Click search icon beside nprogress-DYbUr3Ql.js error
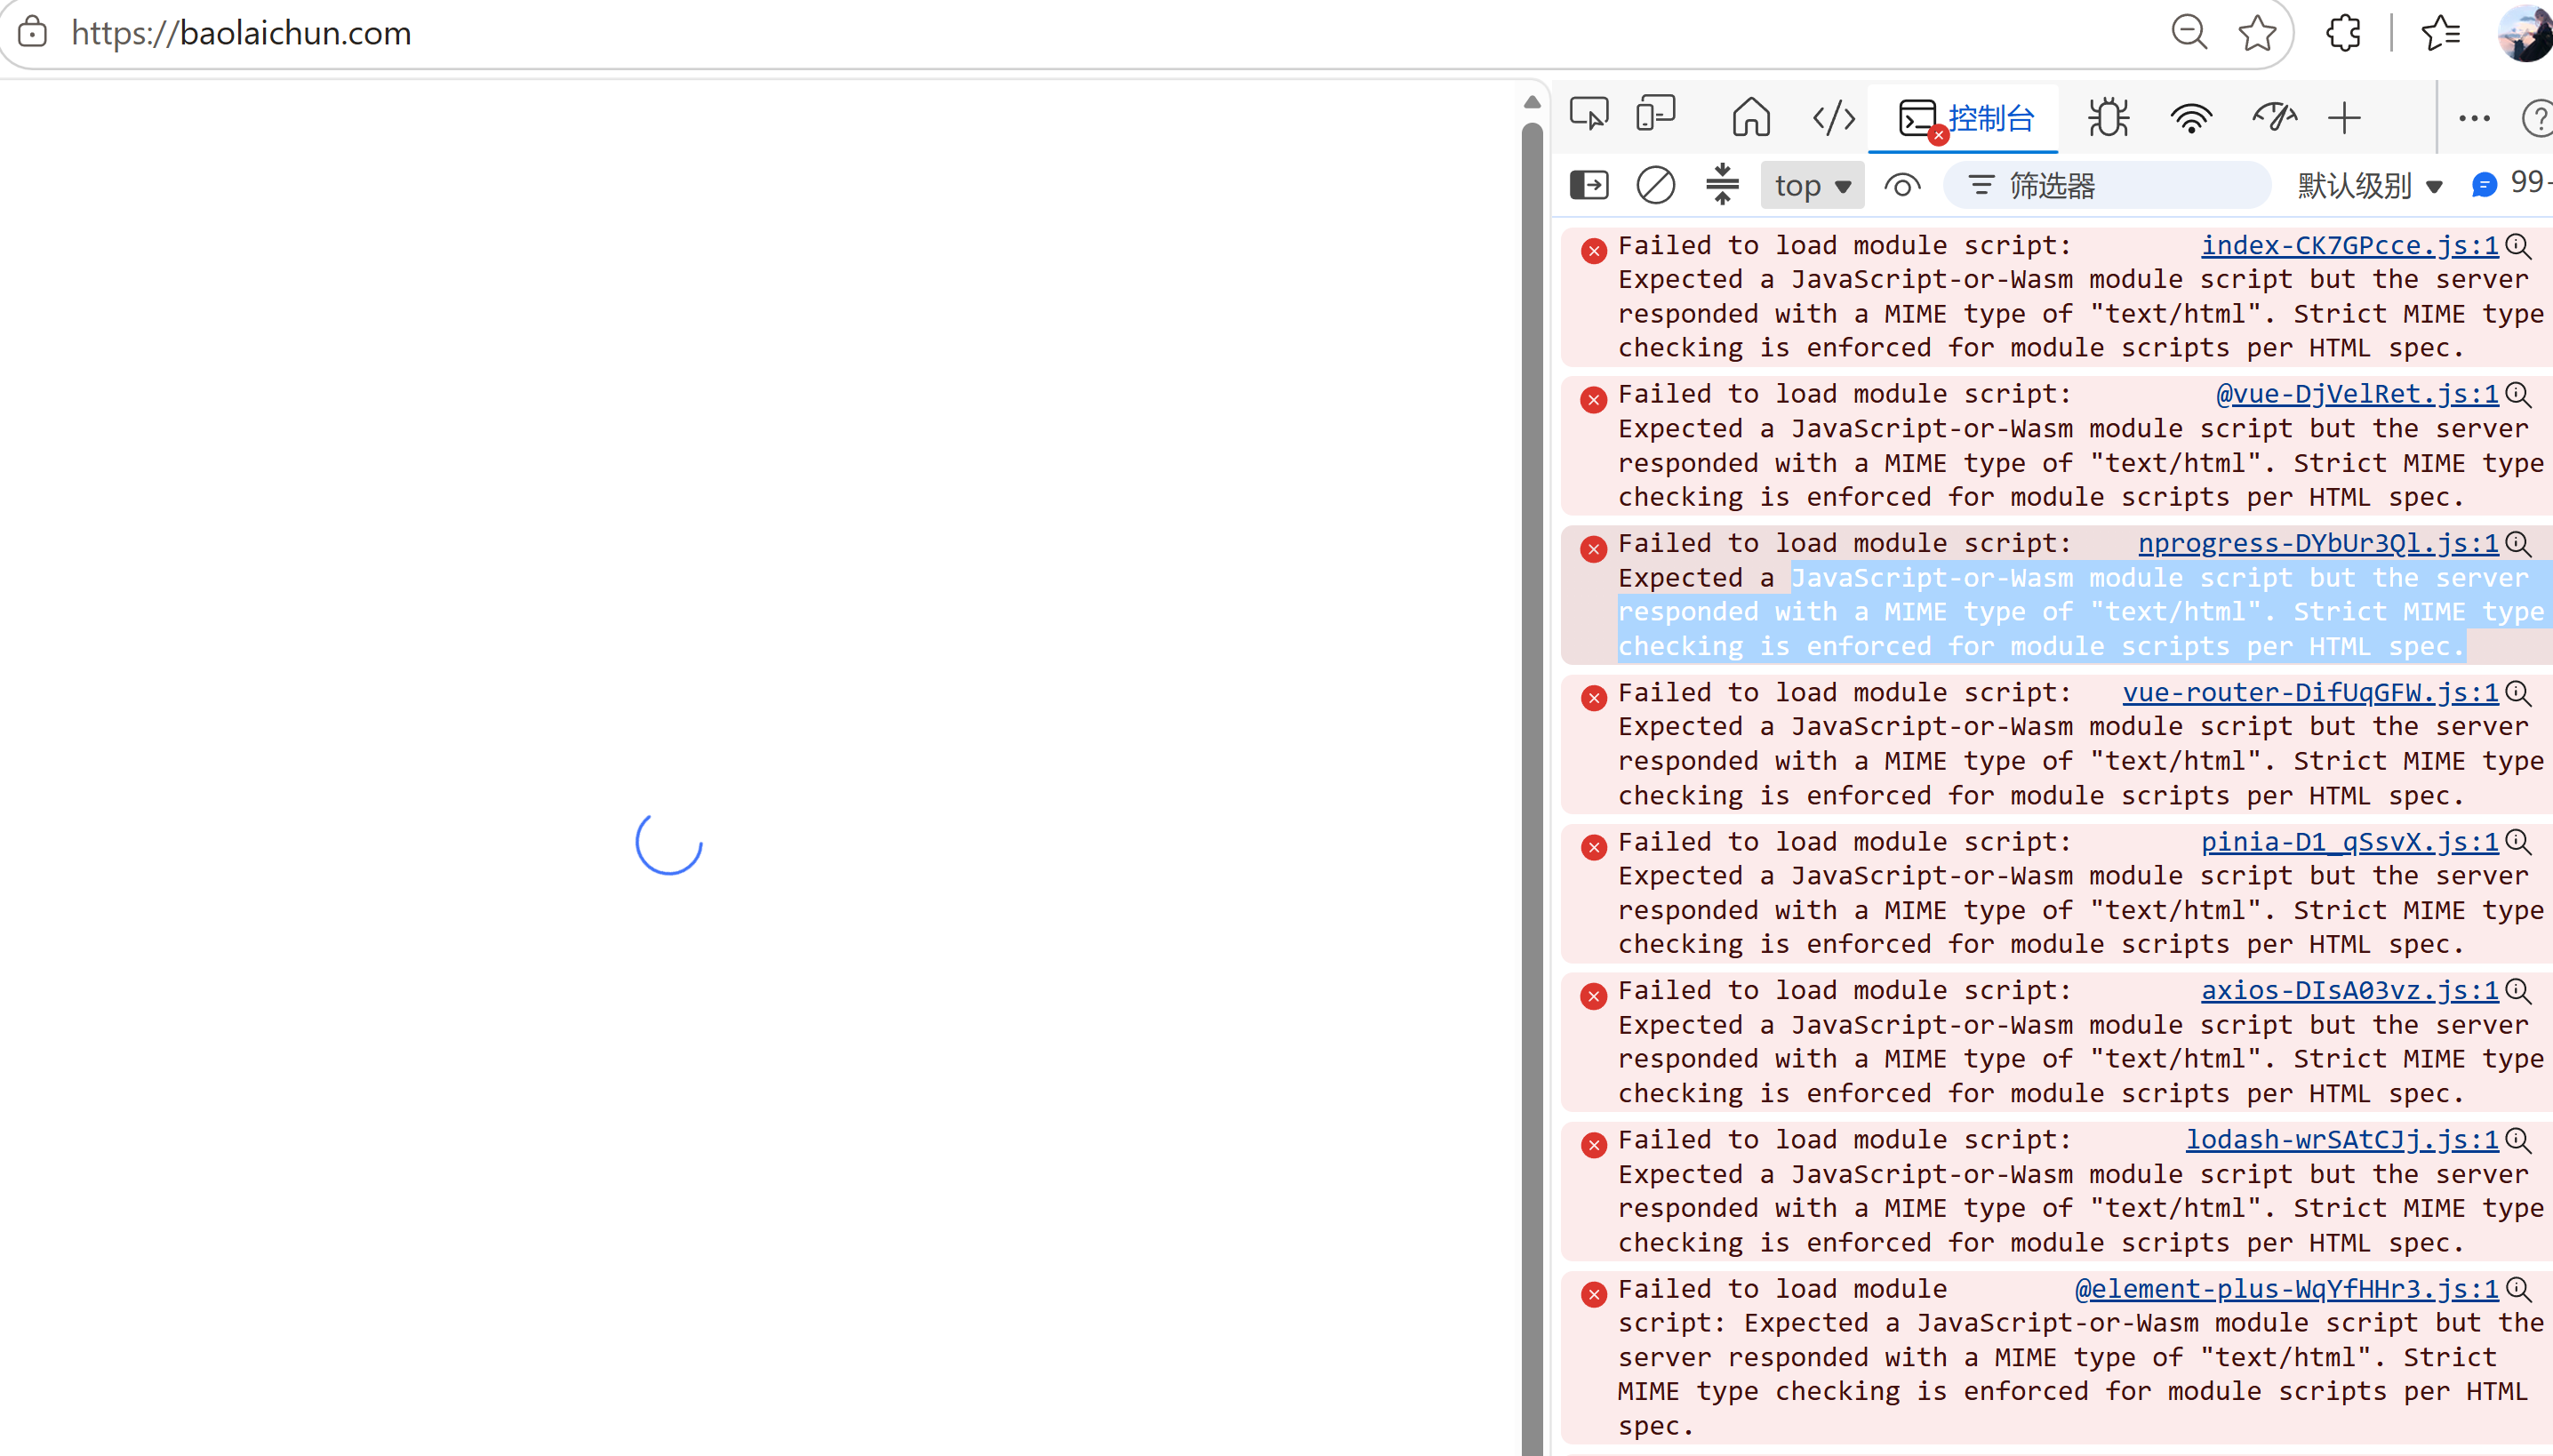Viewport: 2553px width, 1456px height. (2518, 545)
